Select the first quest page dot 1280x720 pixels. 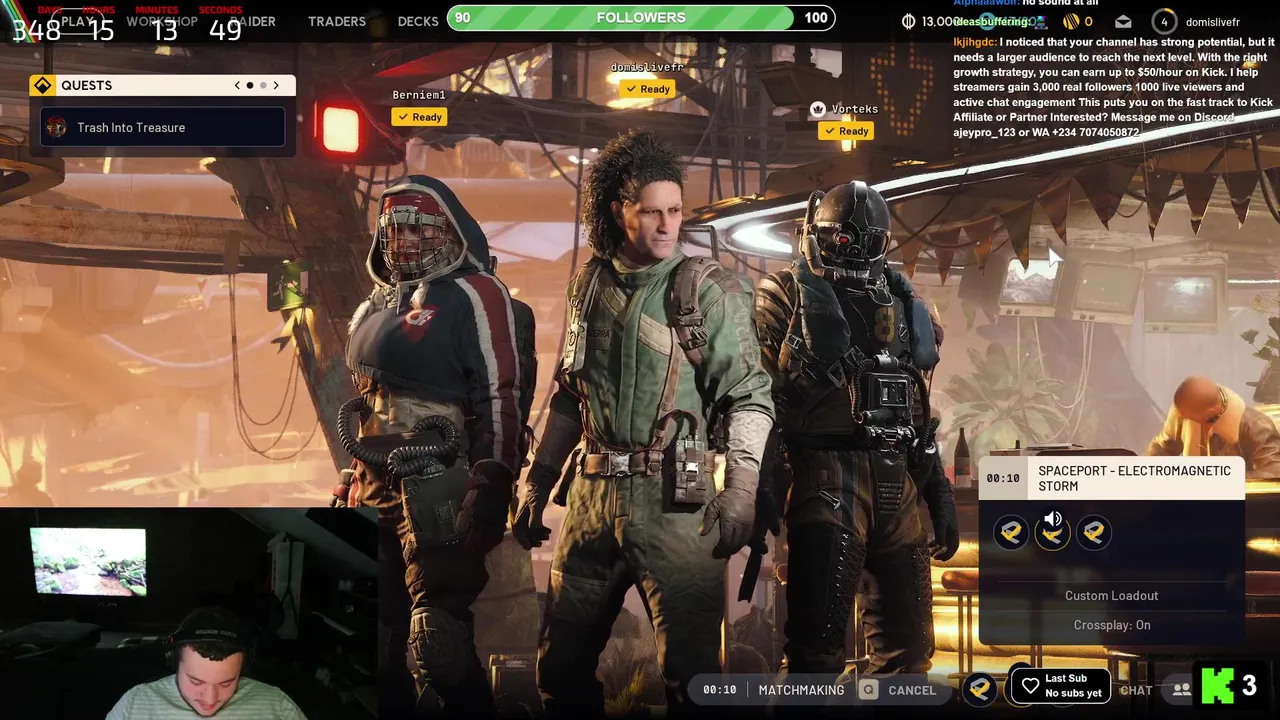pyautogui.click(x=250, y=85)
